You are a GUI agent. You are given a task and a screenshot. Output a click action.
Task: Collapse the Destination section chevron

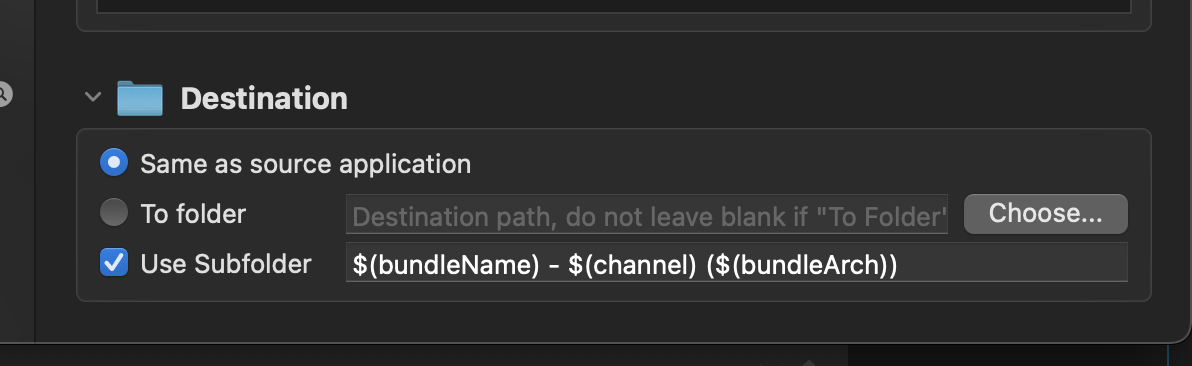tap(93, 97)
